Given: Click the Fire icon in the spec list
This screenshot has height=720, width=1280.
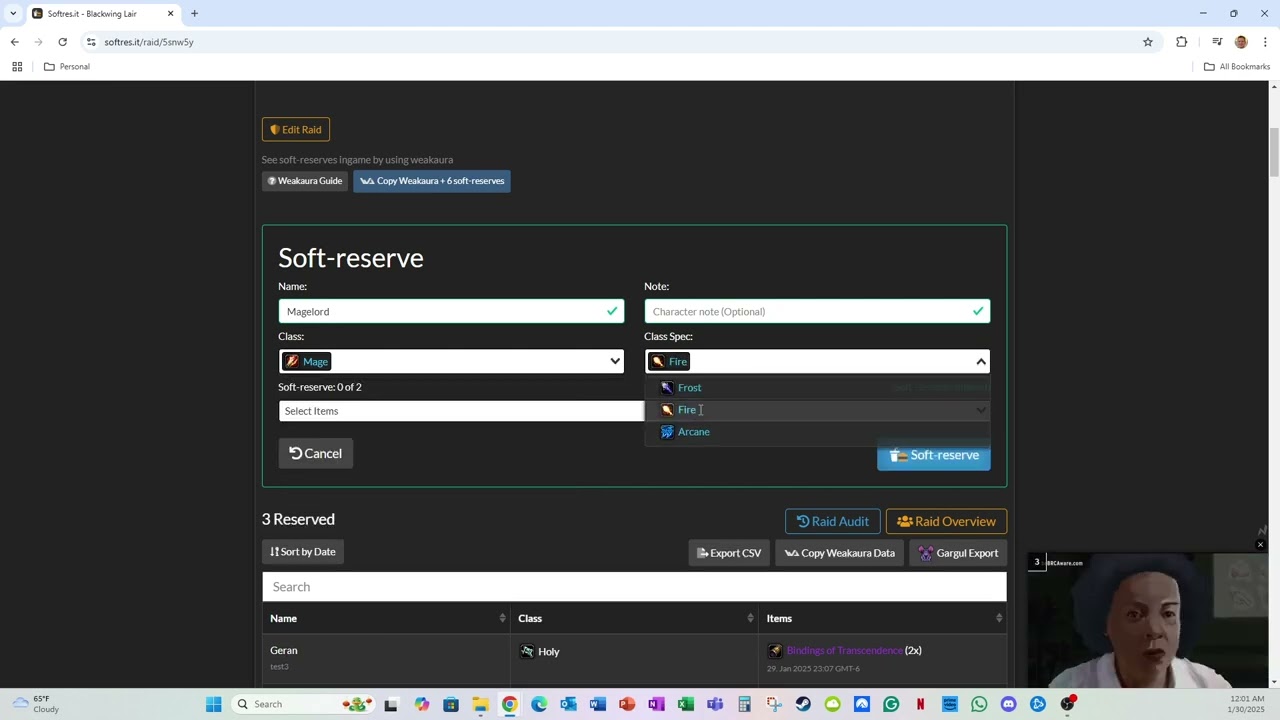Looking at the screenshot, I should tap(667, 410).
